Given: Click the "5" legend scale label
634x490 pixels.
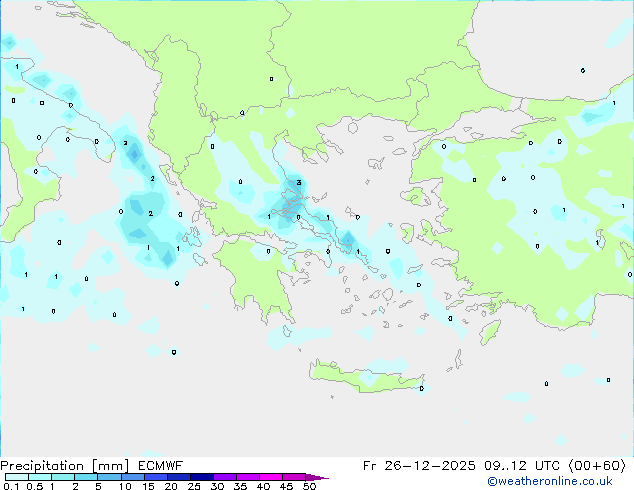Looking at the screenshot, I should 98,486.
